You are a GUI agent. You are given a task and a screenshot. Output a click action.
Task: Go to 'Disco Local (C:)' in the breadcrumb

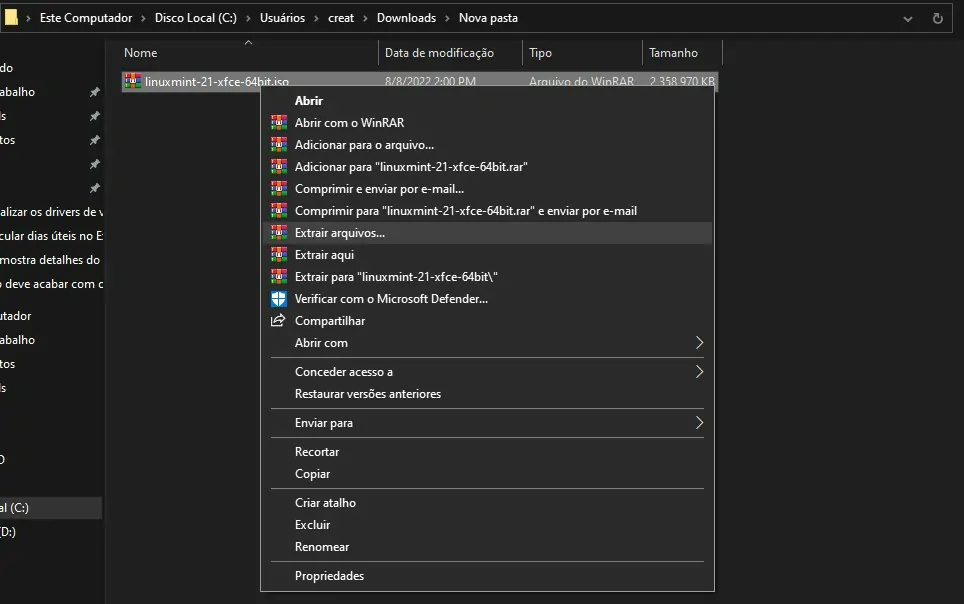(x=196, y=18)
